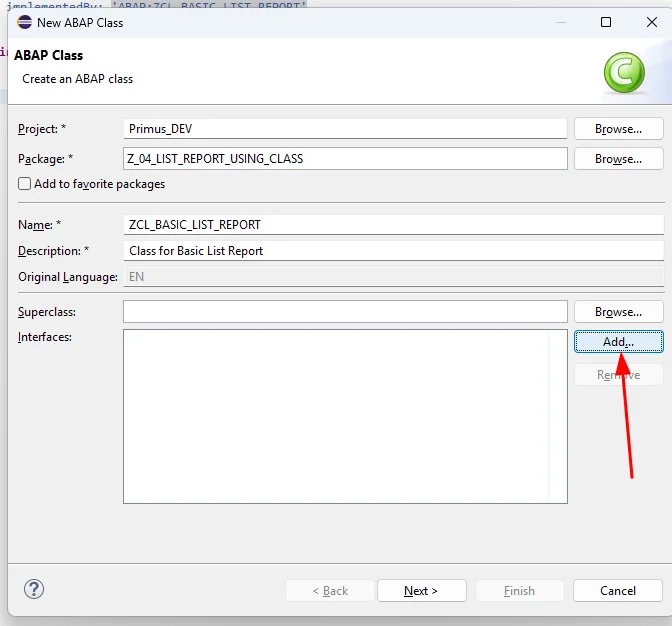The height and width of the screenshot is (626, 672).
Task: Open the help question mark icon
Action: click(x=34, y=589)
